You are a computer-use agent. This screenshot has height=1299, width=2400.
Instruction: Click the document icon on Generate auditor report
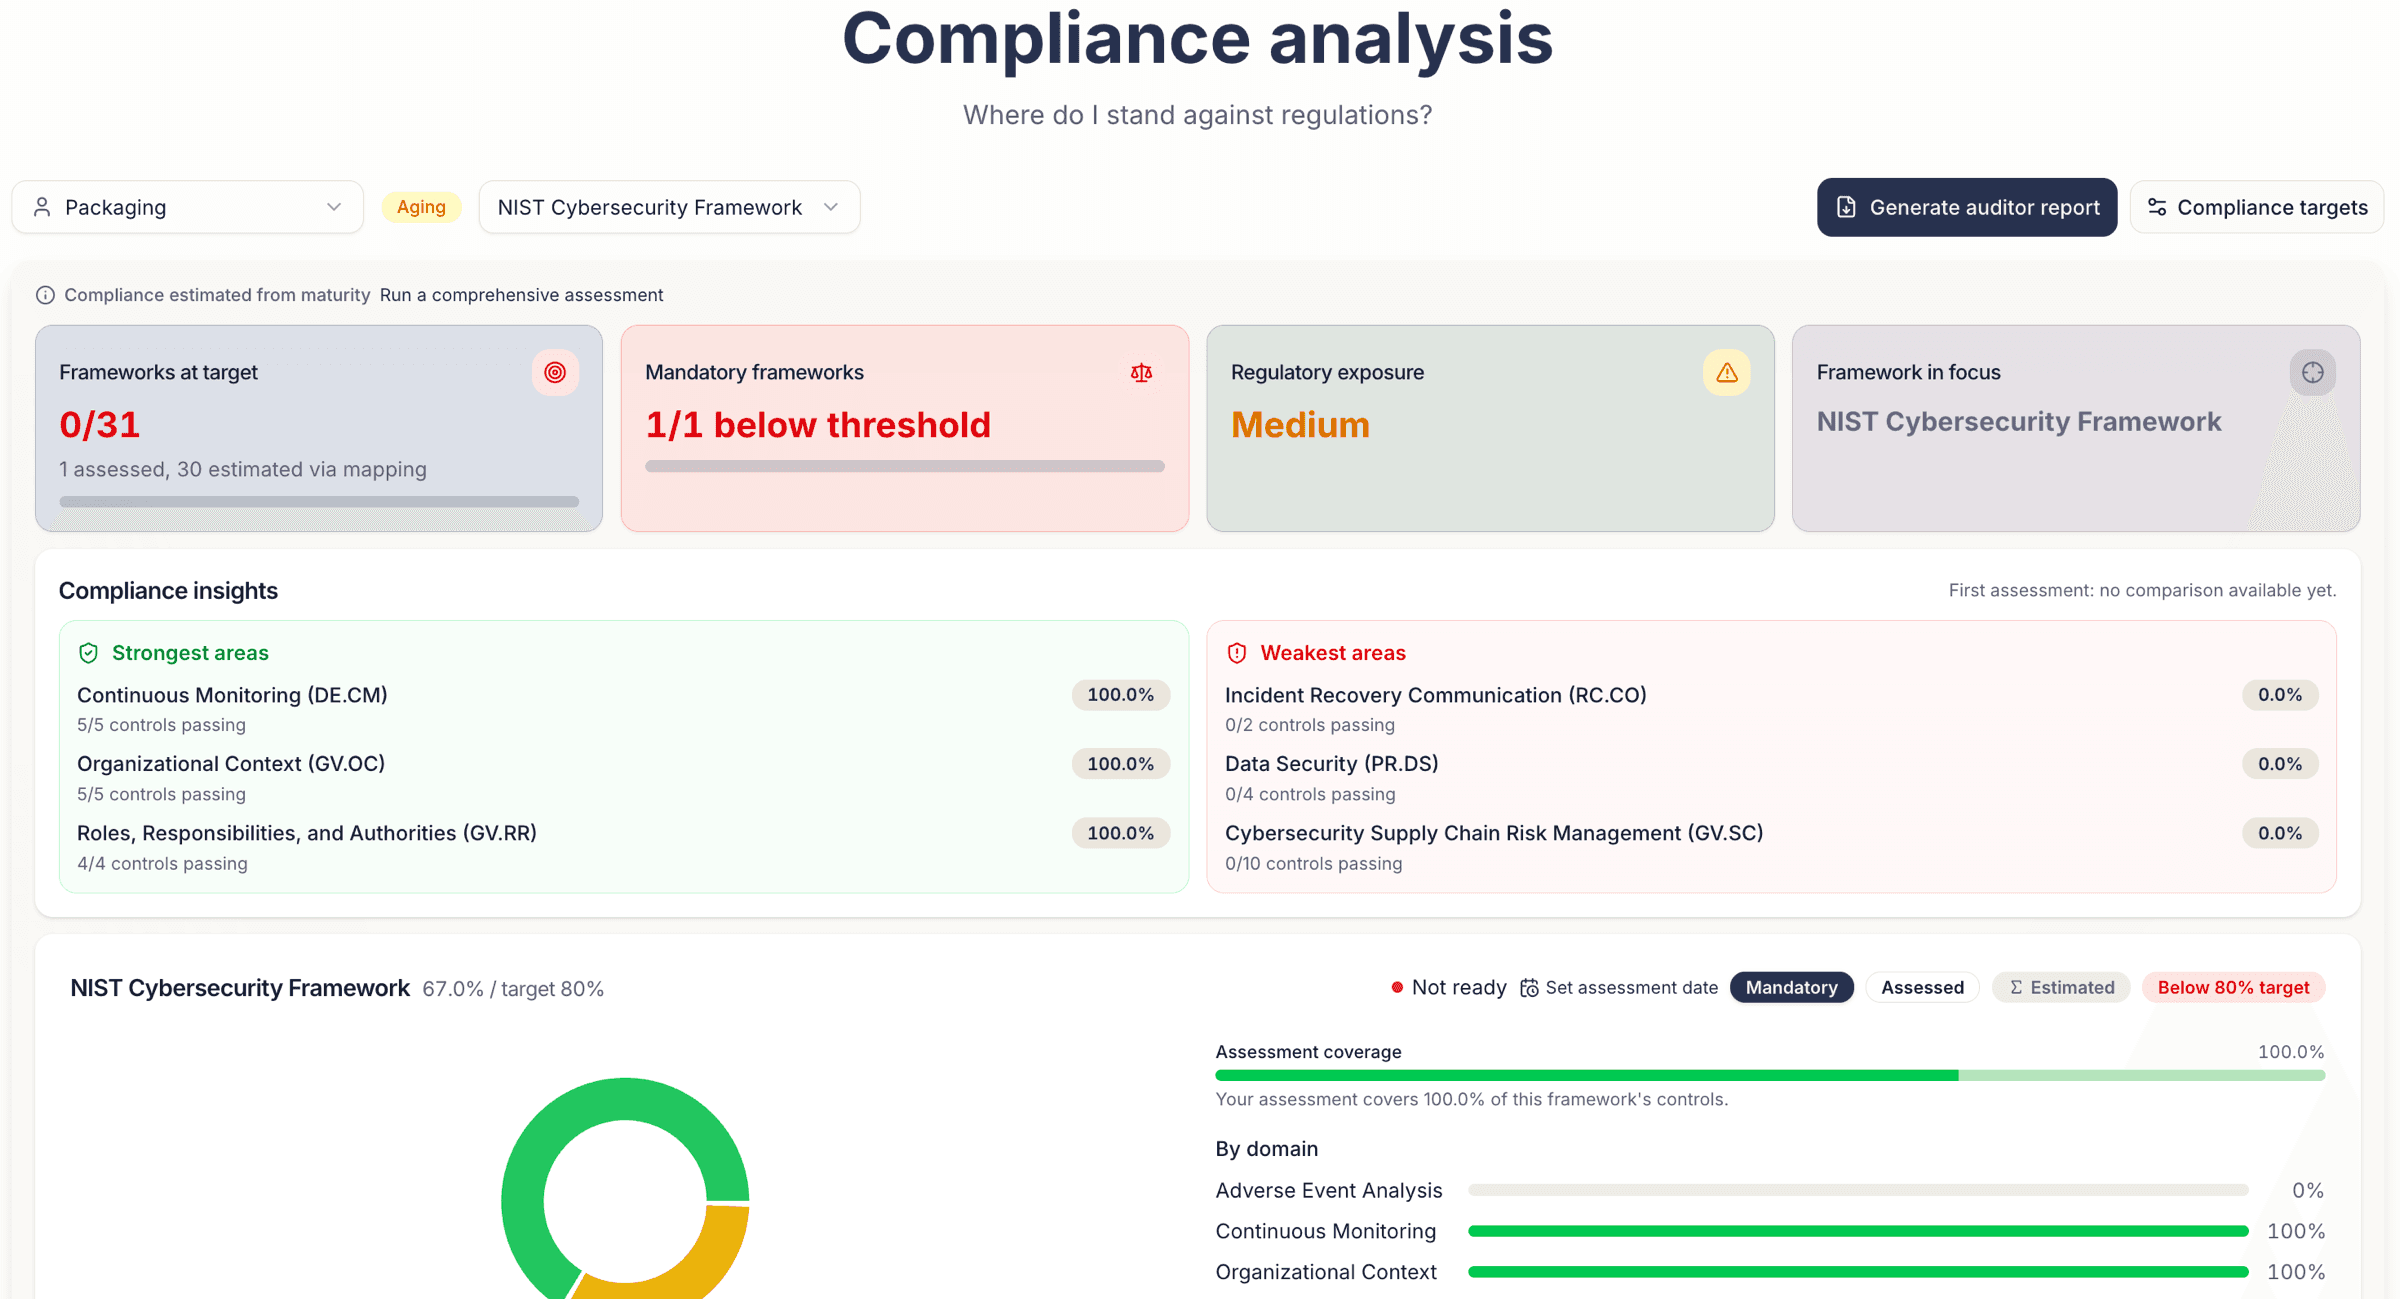pos(1847,207)
